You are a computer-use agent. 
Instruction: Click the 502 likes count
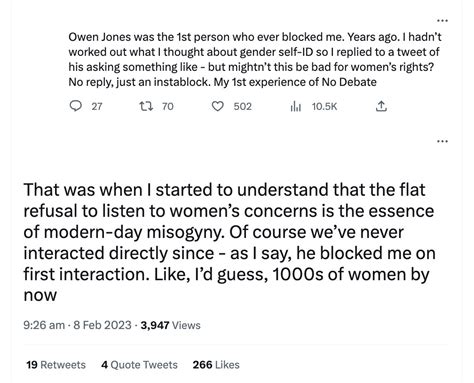click(x=243, y=107)
